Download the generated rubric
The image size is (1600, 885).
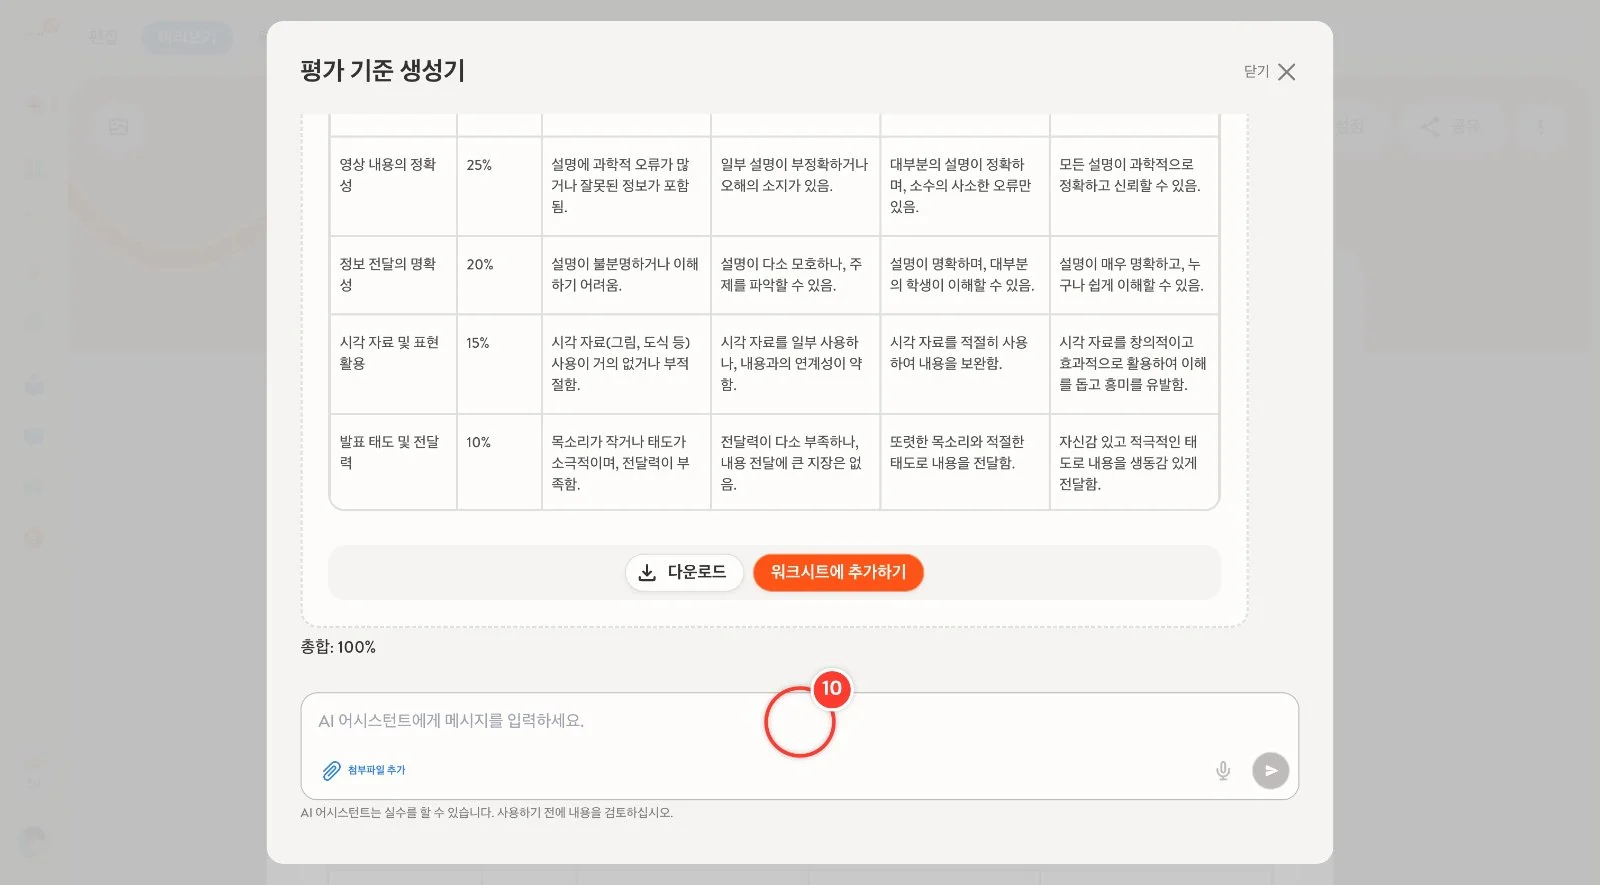(684, 572)
